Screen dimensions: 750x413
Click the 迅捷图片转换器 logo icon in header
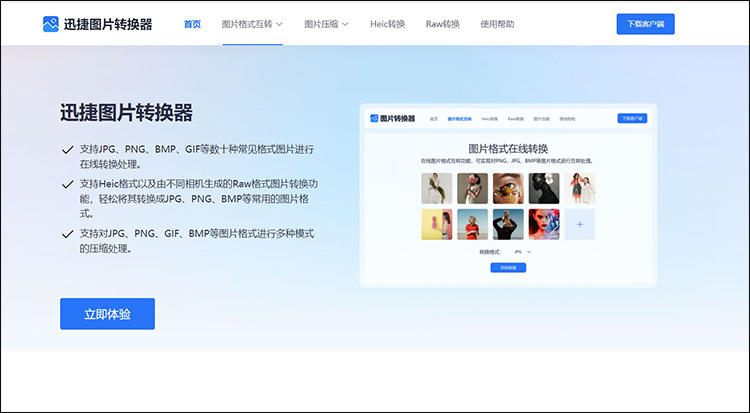tap(51, 24)
